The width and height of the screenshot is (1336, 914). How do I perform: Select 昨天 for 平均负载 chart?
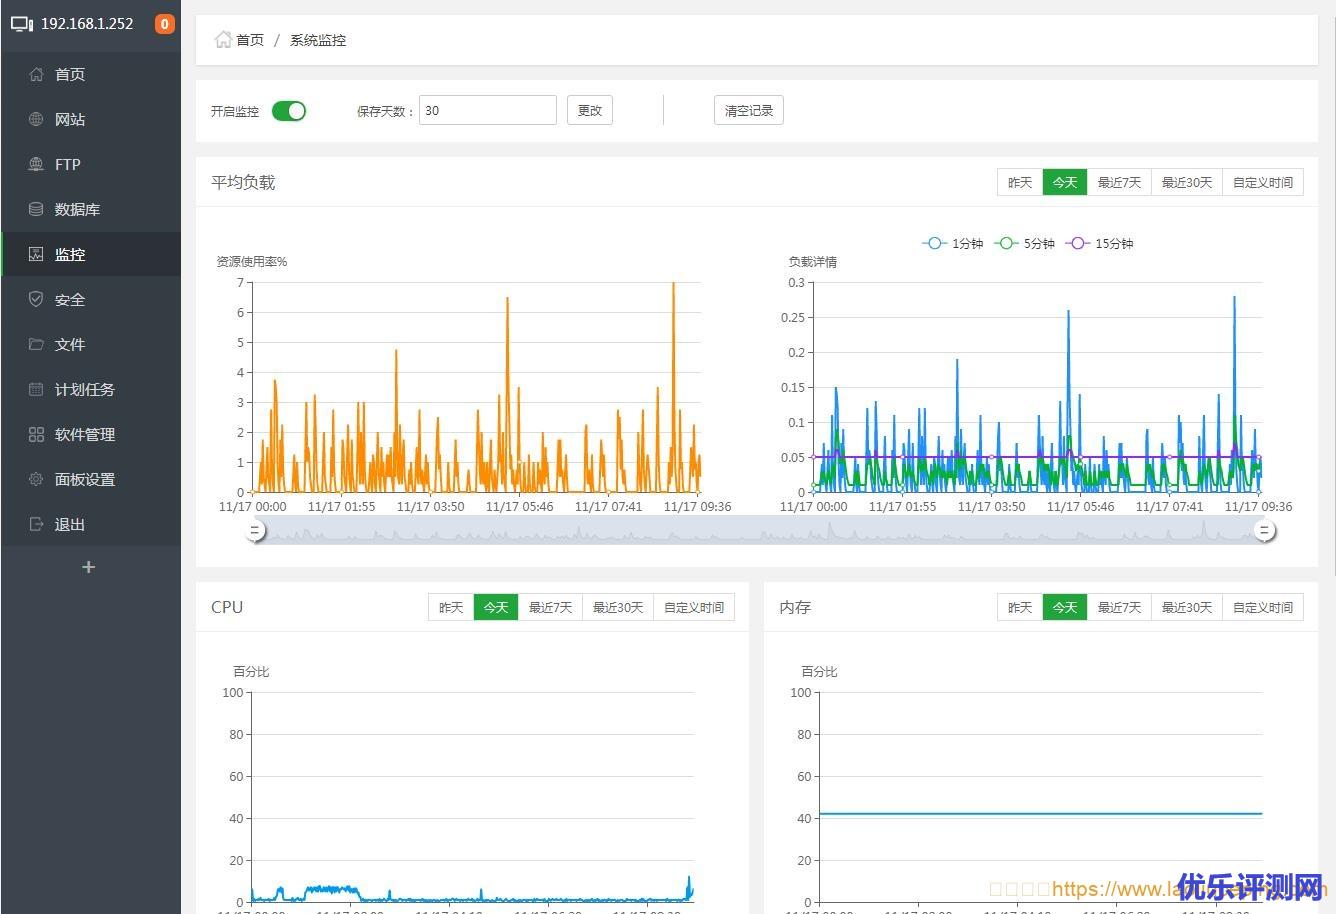(1020, 182)
